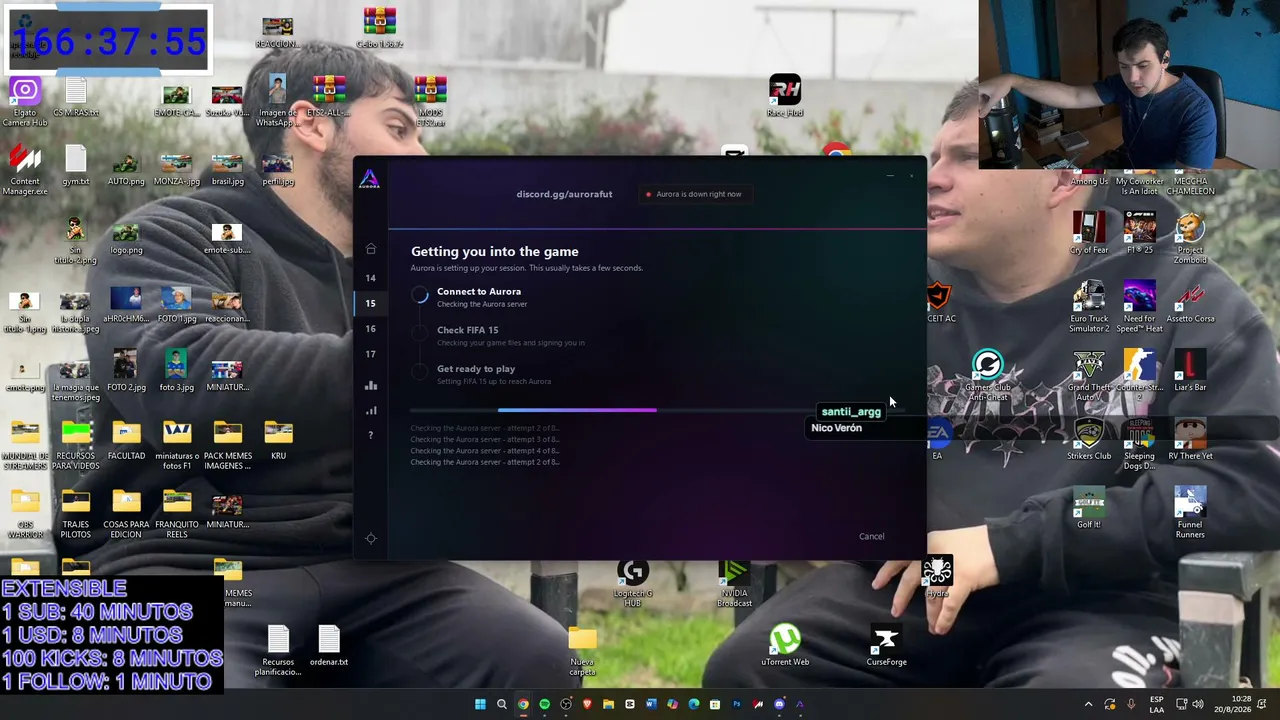Select the Content Manager.exe desktop icon
The width and height of the screenshot is (1280, 720).
pos(25,170)
